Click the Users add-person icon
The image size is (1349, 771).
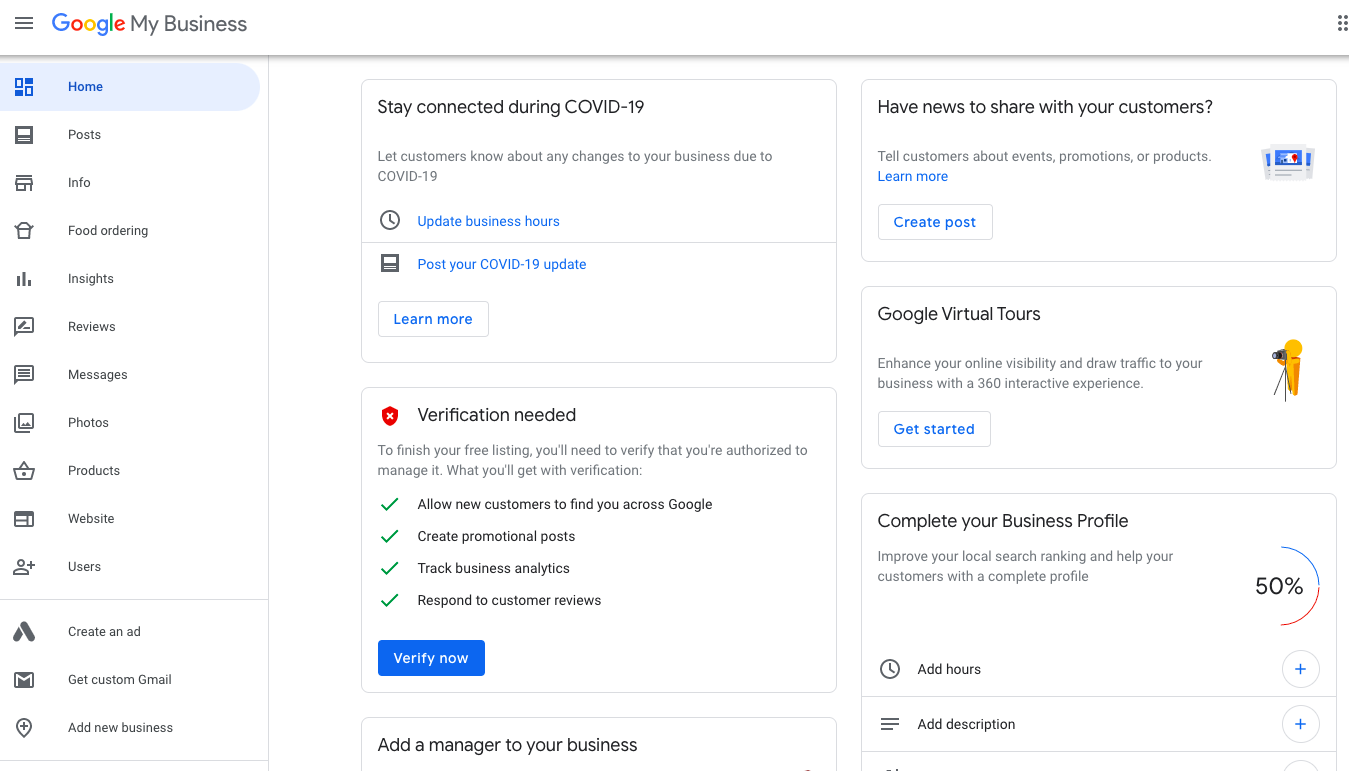pos(24,567)
